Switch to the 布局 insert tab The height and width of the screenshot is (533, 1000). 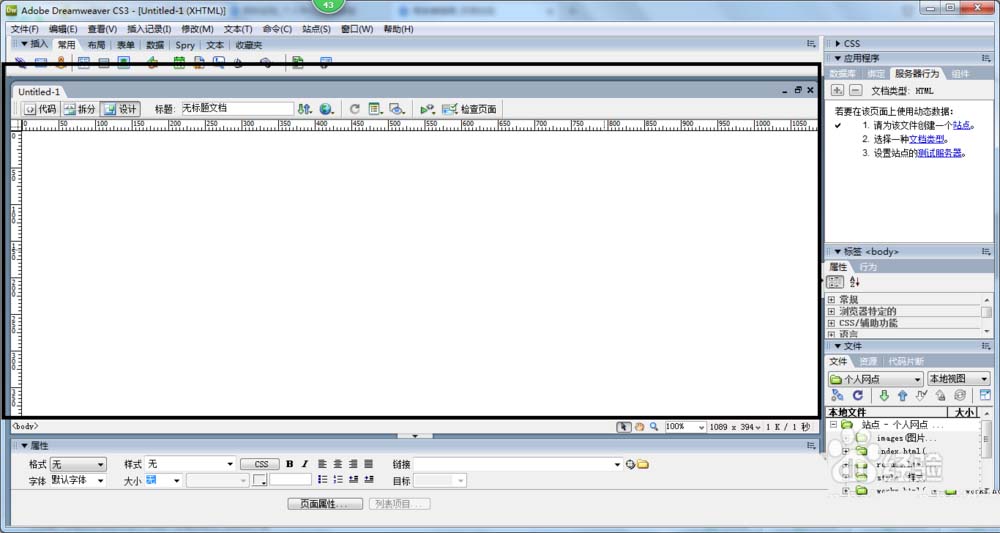point(96,45)
